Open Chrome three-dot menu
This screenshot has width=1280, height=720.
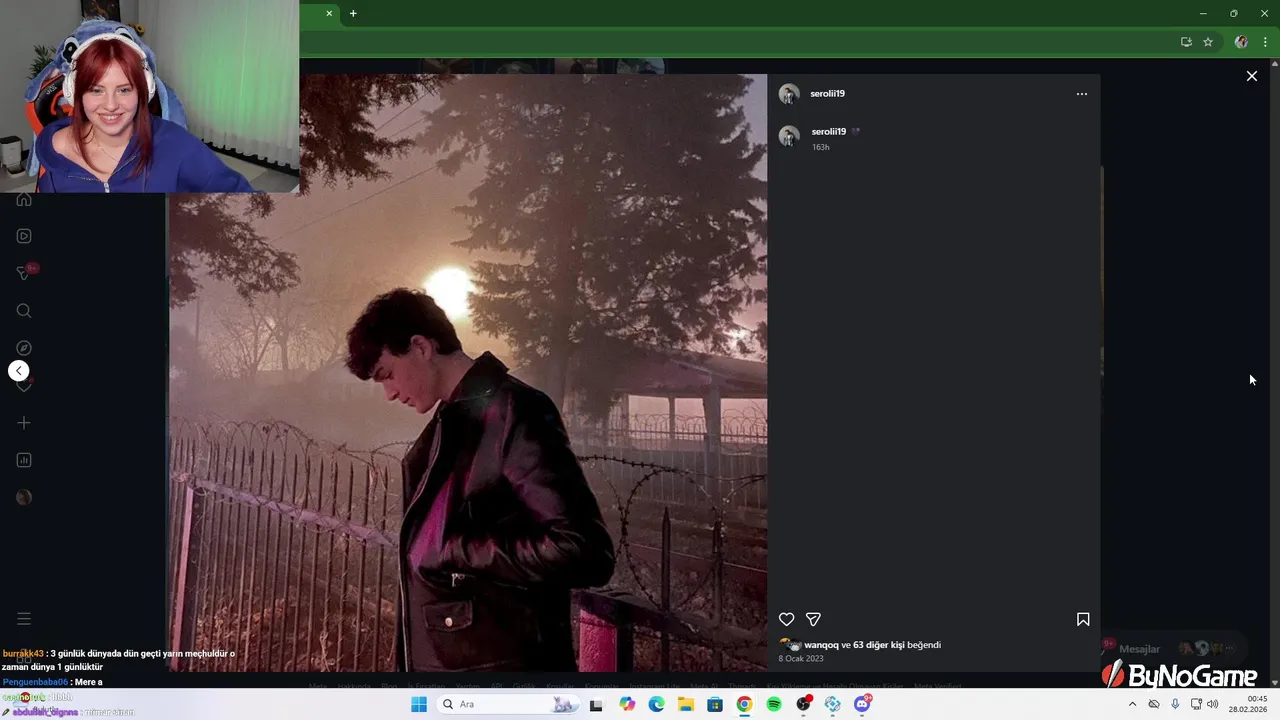[1265, 42]
